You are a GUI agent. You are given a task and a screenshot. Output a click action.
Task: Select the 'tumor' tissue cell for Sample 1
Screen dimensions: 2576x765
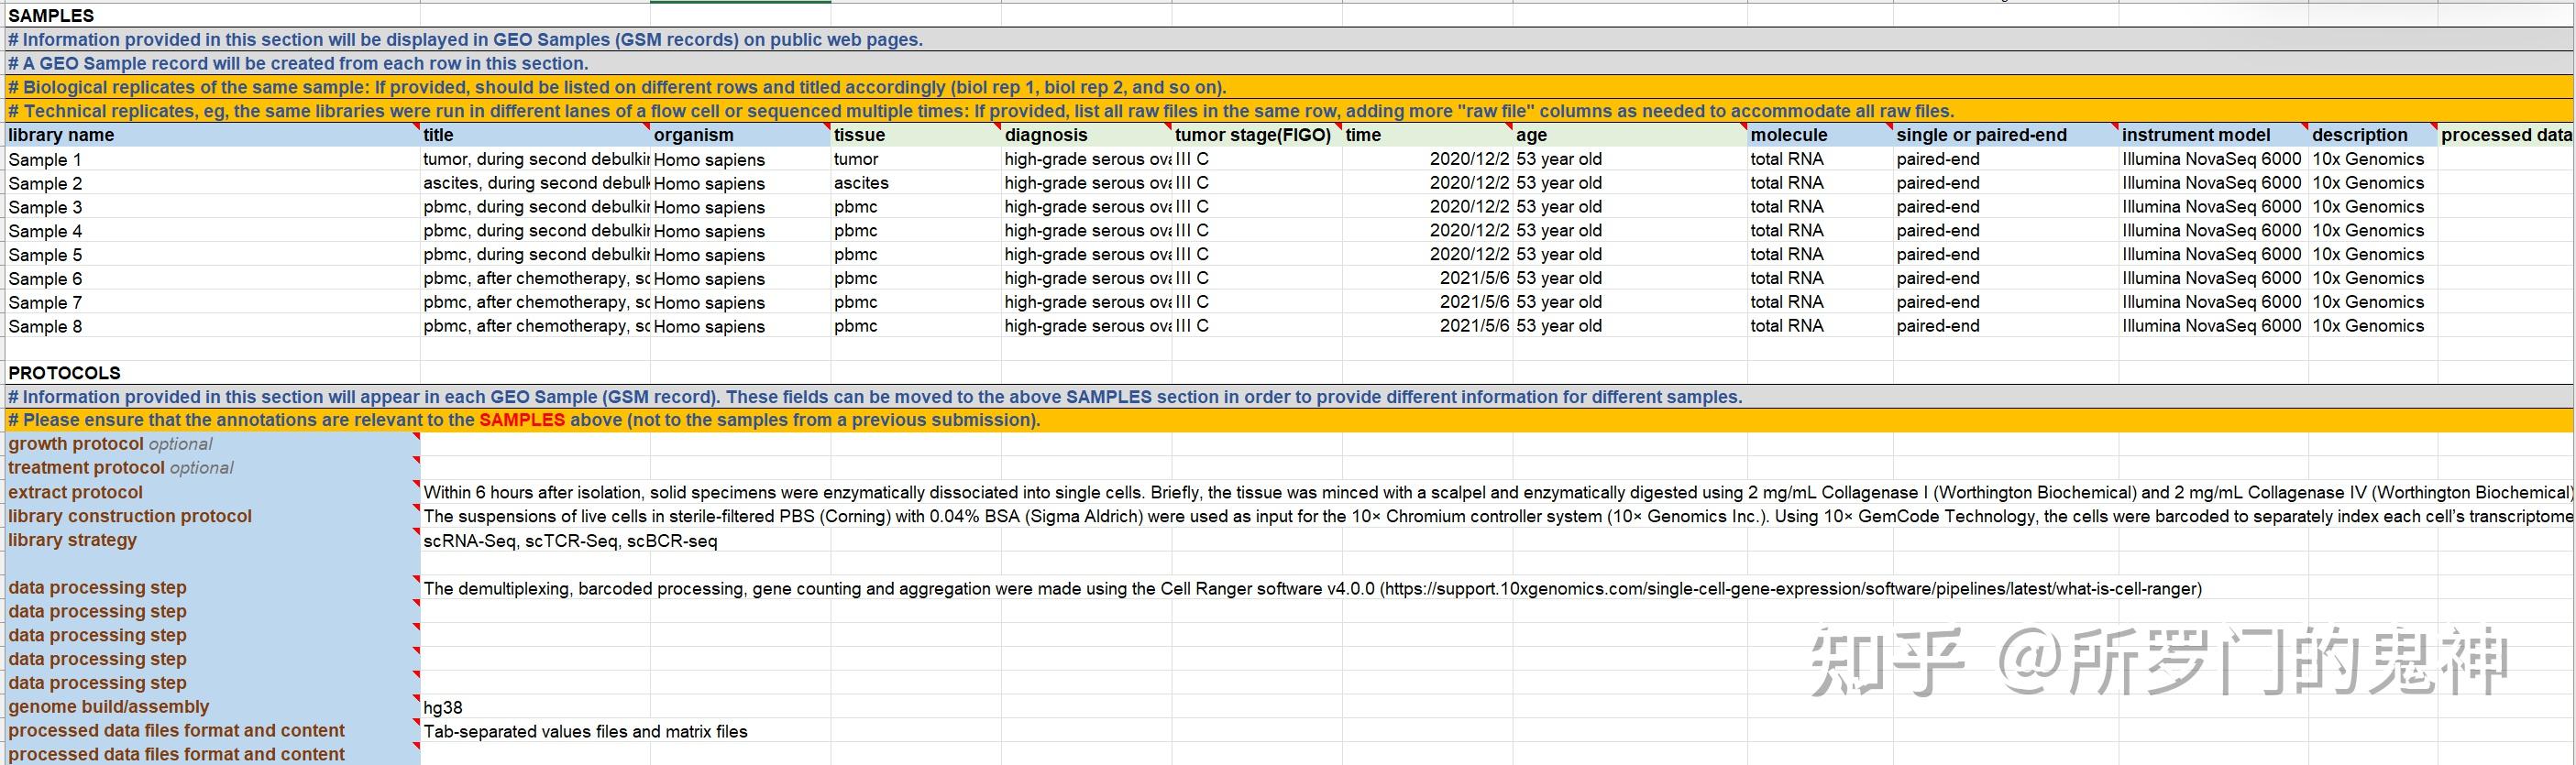[x=856, y=159]
